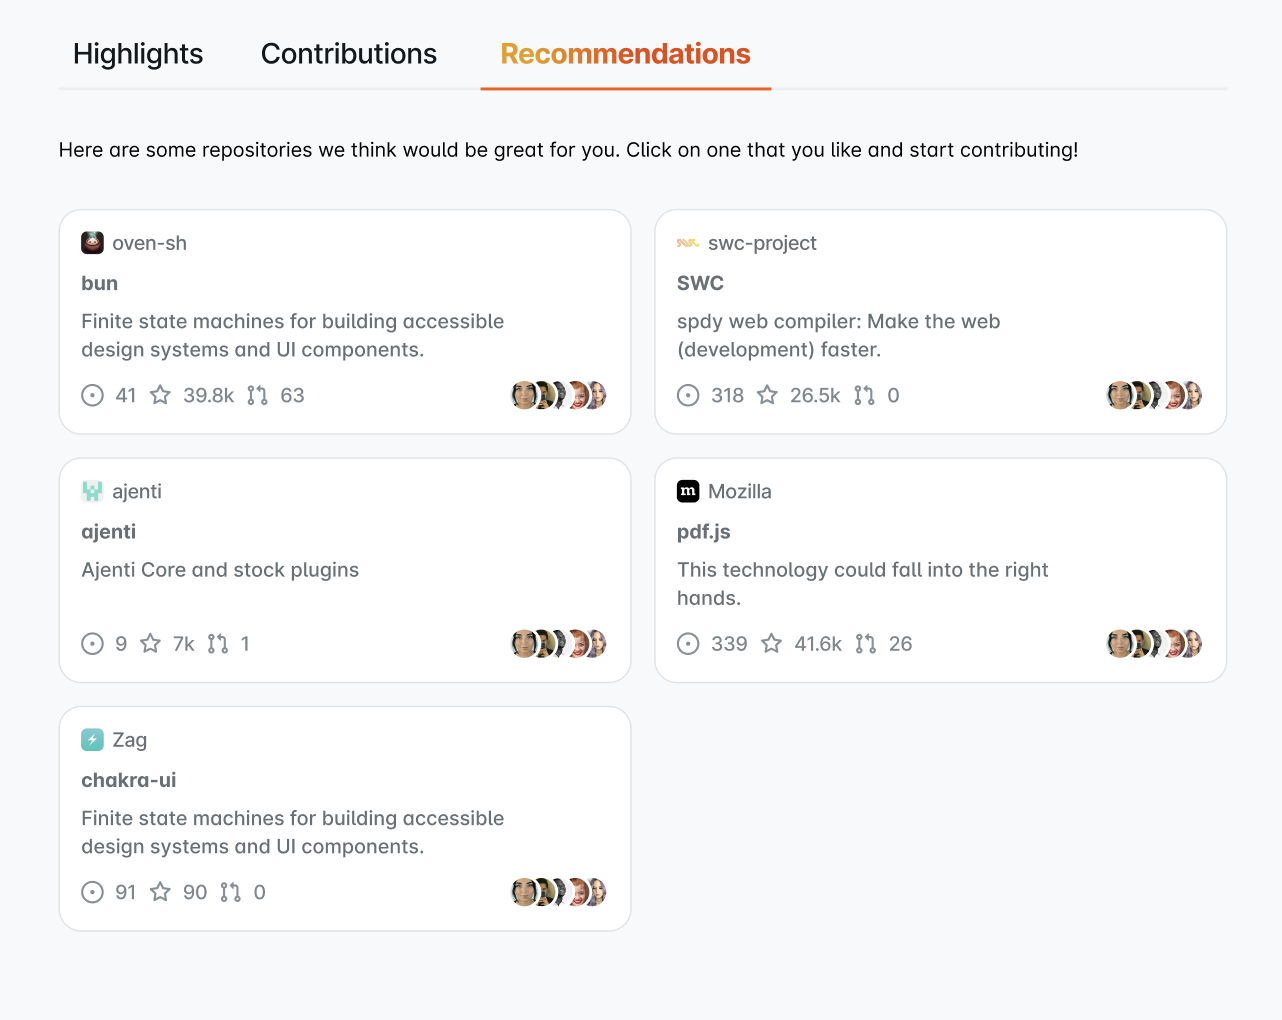Click the issue icon on the bun card
Screen dimensions: 1282x1020
pos(92,395)
